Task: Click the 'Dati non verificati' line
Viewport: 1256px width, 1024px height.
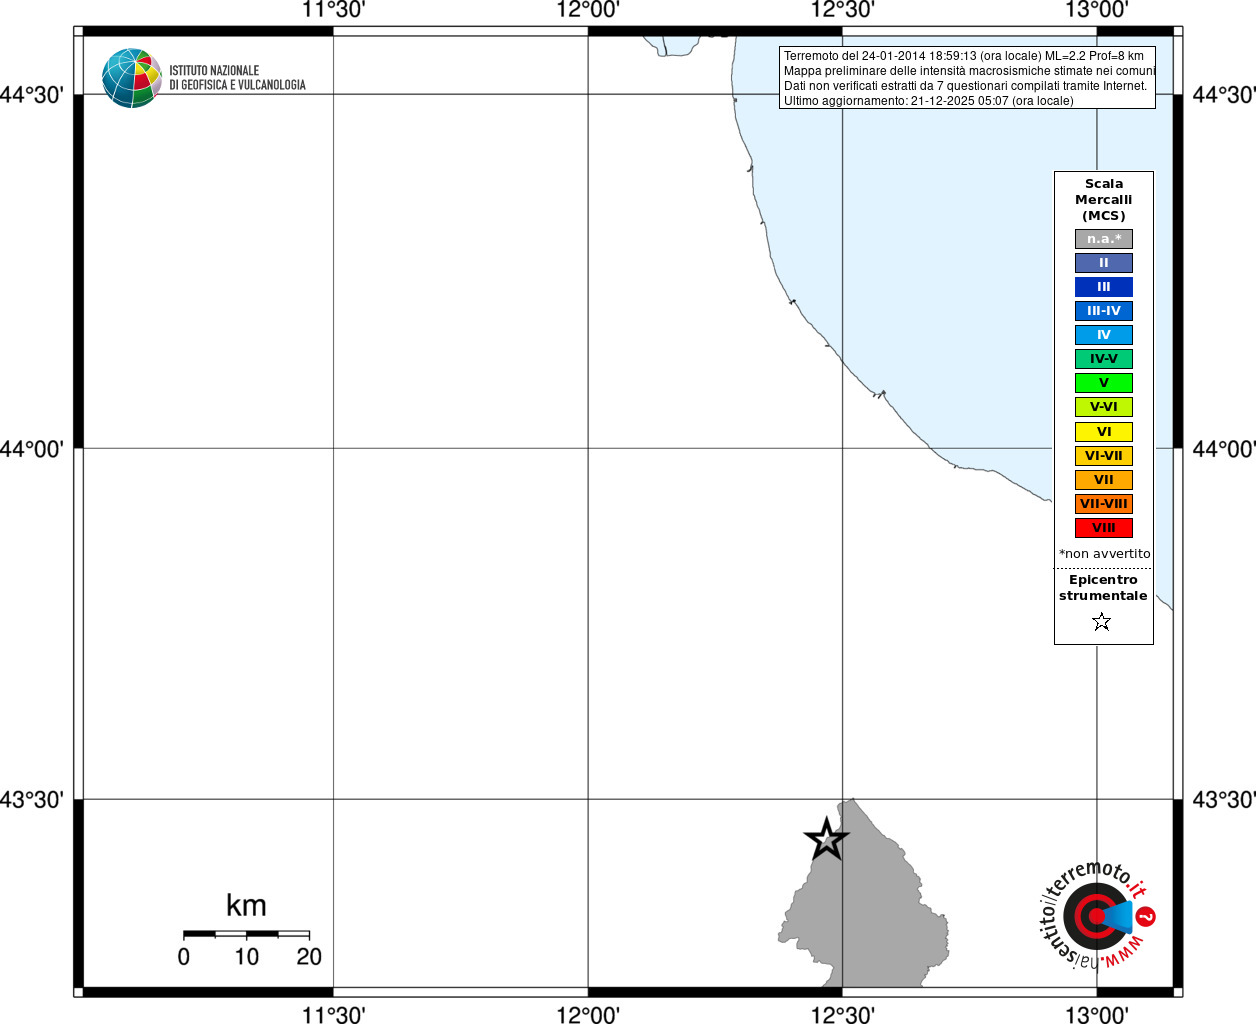Action: pyautogui.click(x=965, y=86)
